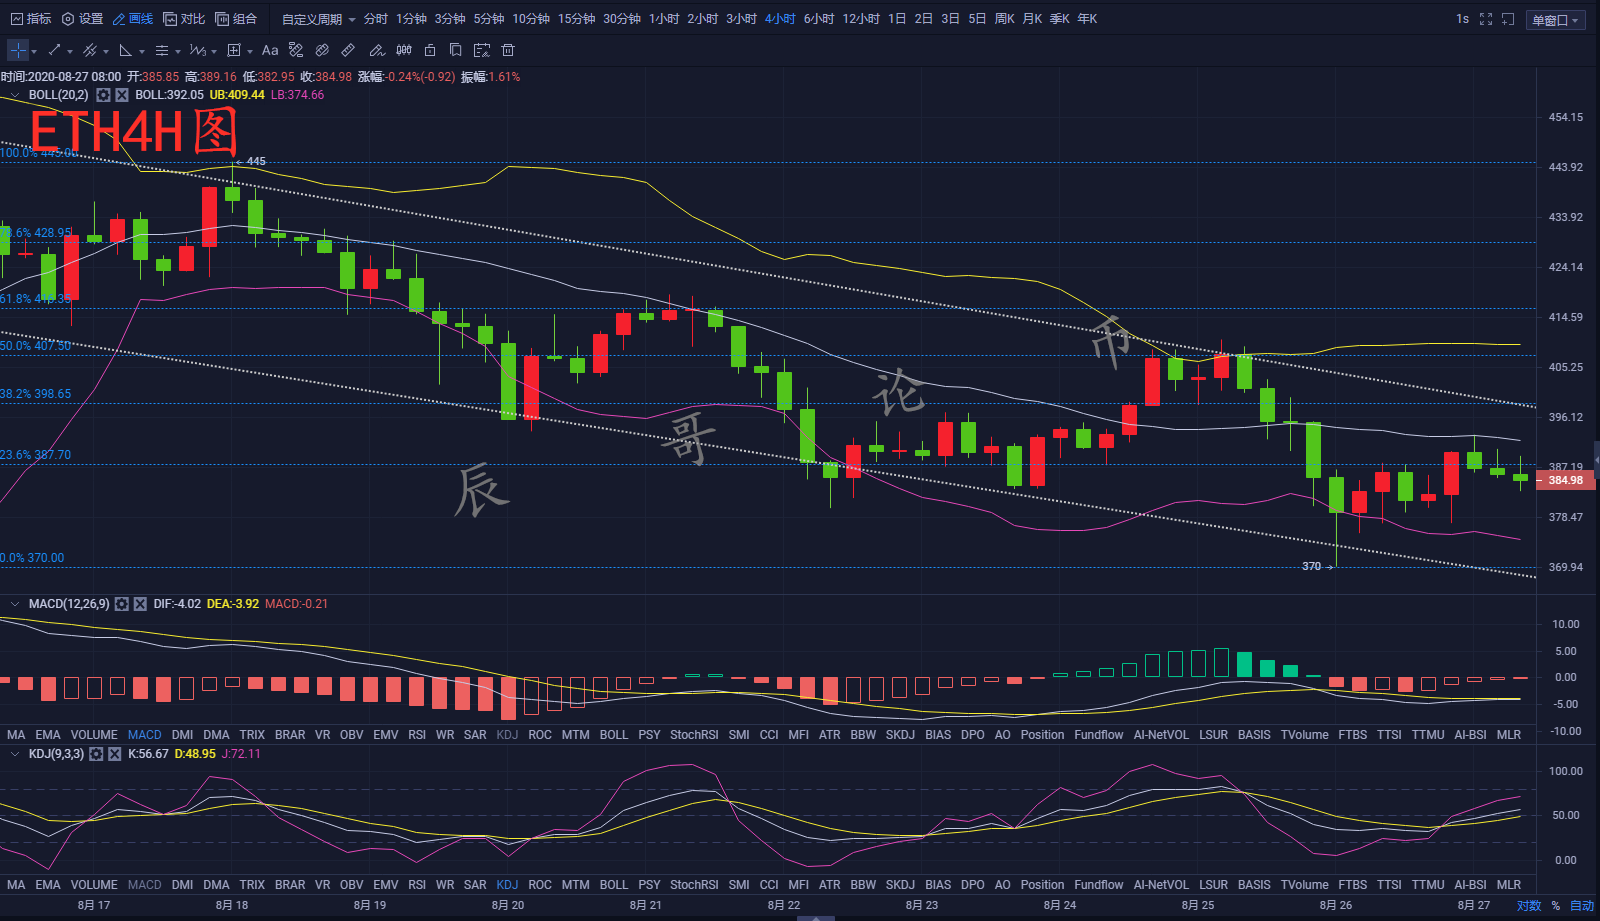Open the 设置 settings menu
The width and height of the screenshot is (1600, 921).
82,19
